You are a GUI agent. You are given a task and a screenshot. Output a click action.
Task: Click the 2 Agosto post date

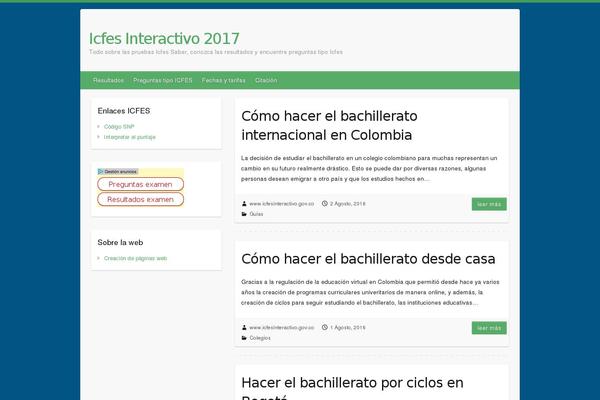point(348,204)
